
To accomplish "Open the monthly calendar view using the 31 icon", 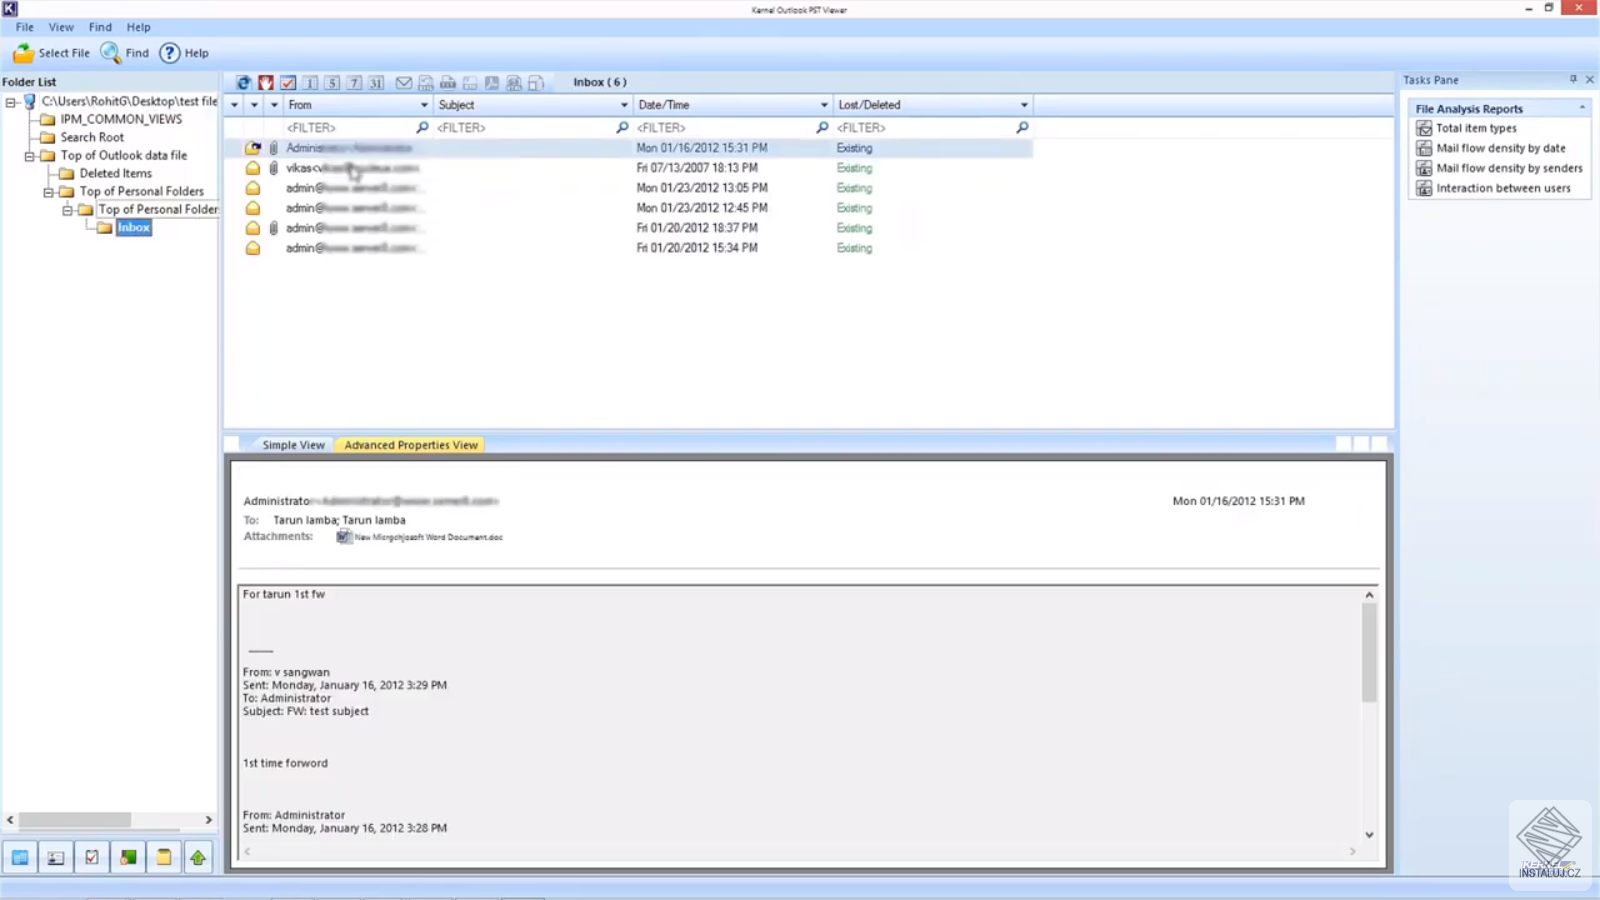I will [x=376, y=82].
